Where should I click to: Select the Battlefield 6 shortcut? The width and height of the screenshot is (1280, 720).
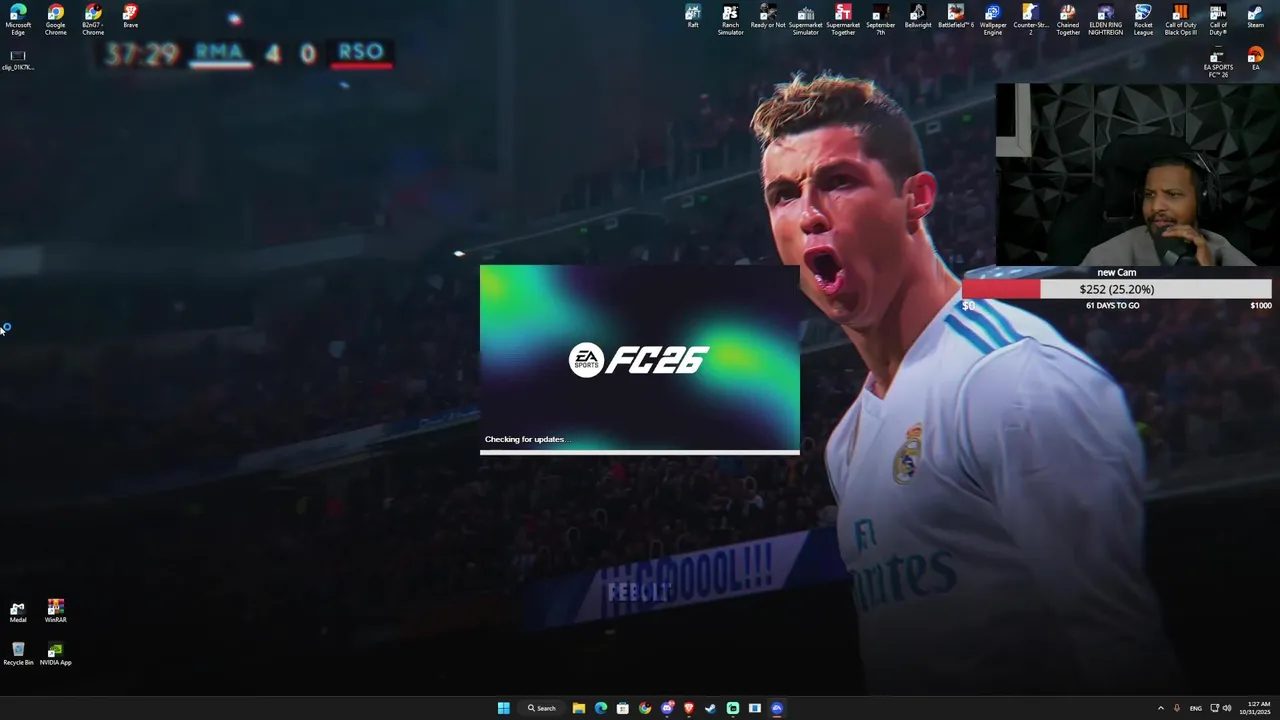pyautogui.click(x=955, y=17)
